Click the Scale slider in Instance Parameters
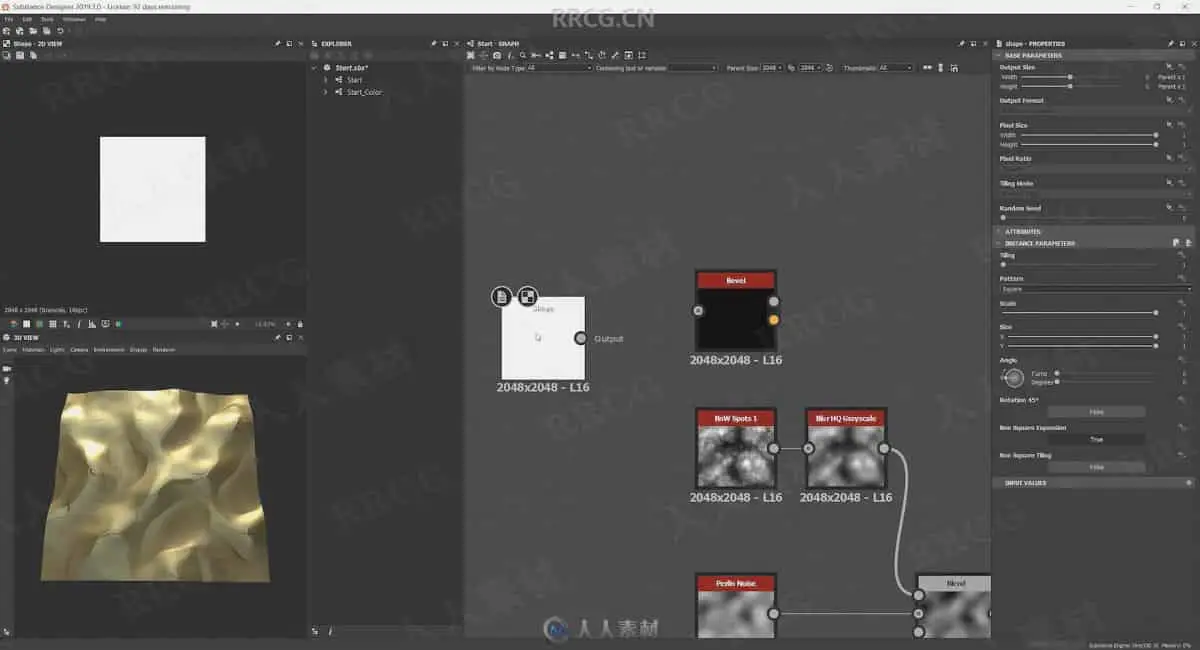Viewport: 1200px width, 650px height. [x=1078, y=312]
